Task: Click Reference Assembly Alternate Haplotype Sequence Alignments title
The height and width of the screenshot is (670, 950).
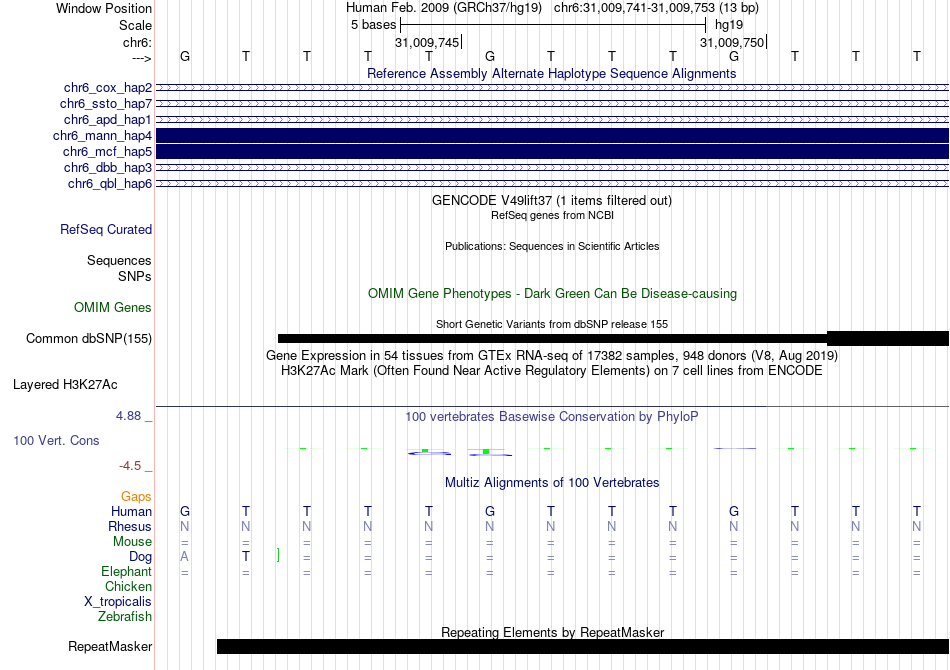Action: pyautogui.click(x=552, y=73)
